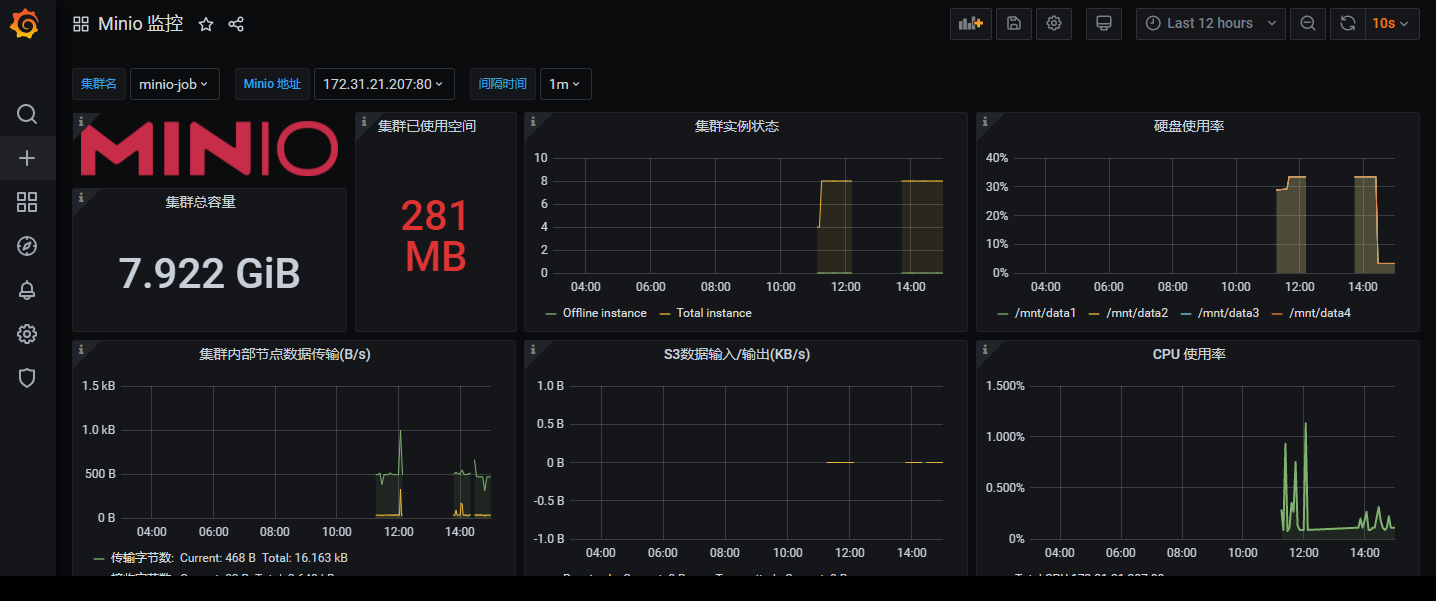Save the dashboard using the save icon
The image size is (1436, 601).
[1013, 23]
